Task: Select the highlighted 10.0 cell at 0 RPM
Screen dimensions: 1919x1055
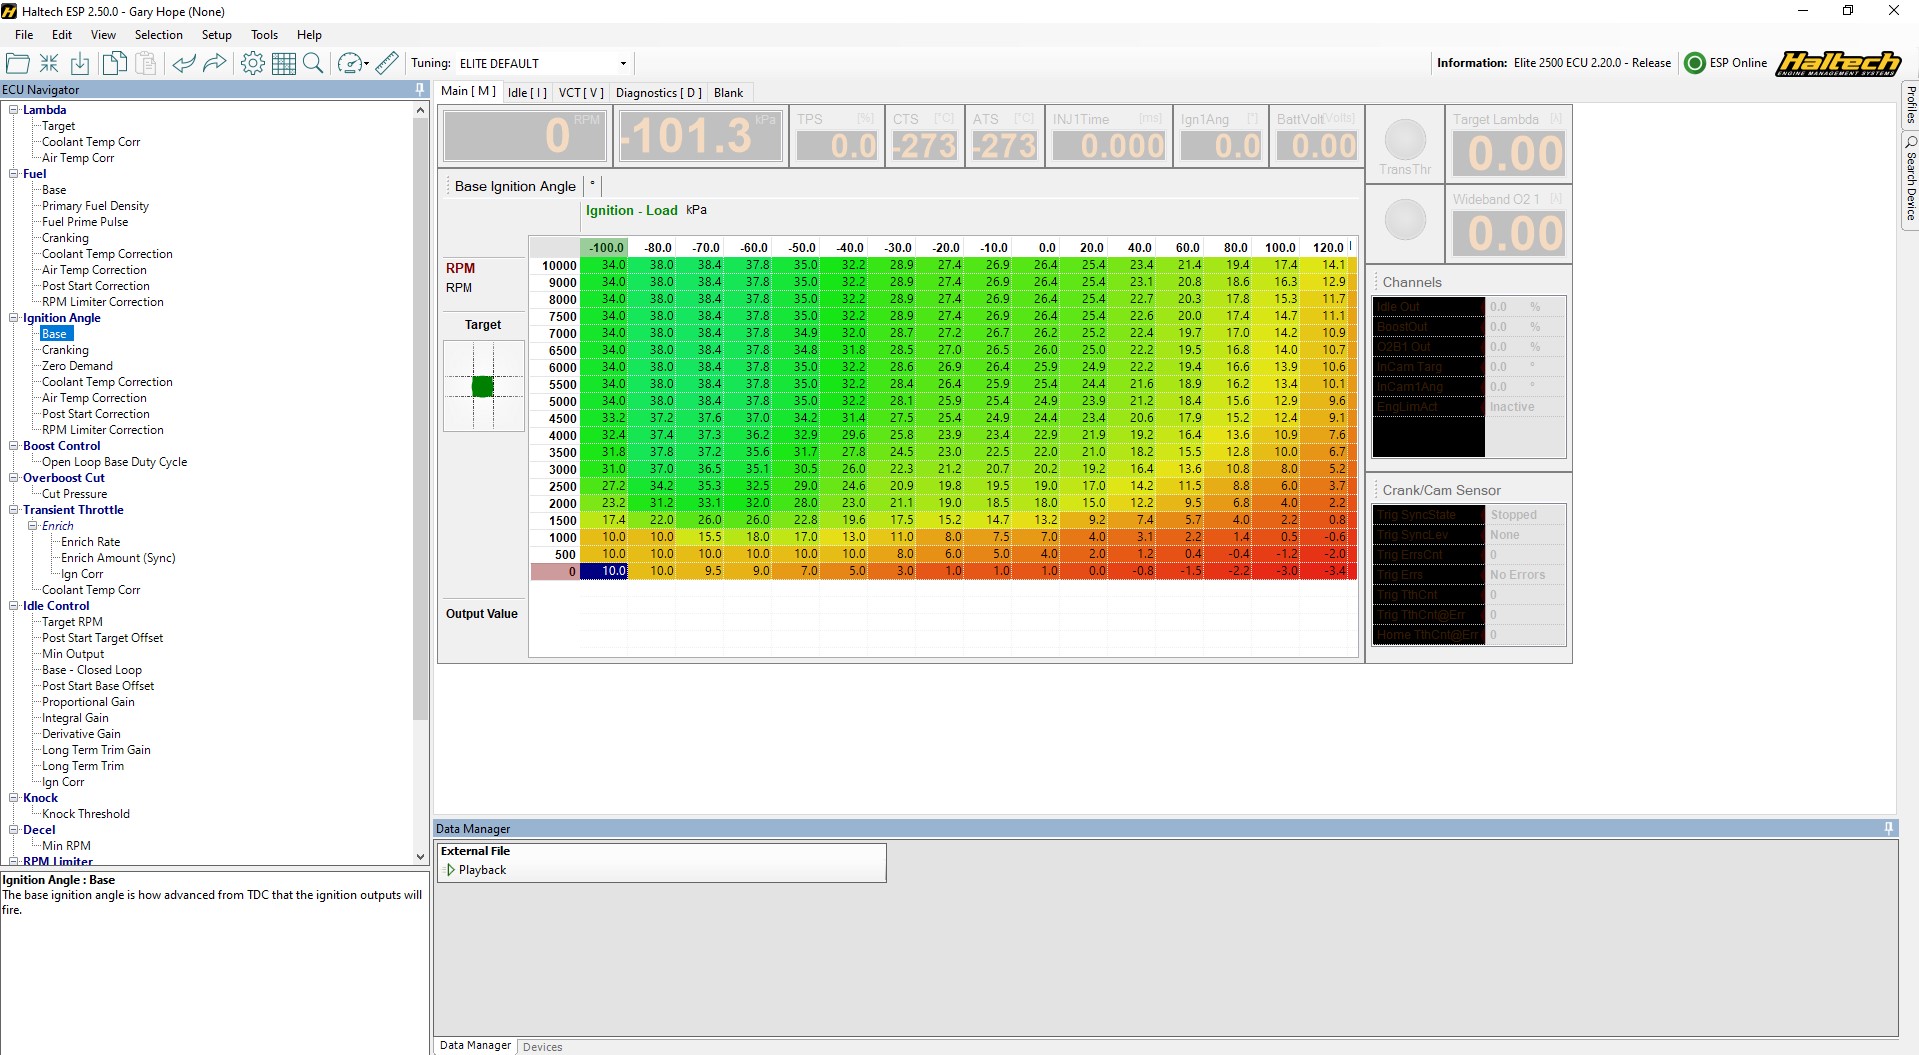Action: coord(604,571)
